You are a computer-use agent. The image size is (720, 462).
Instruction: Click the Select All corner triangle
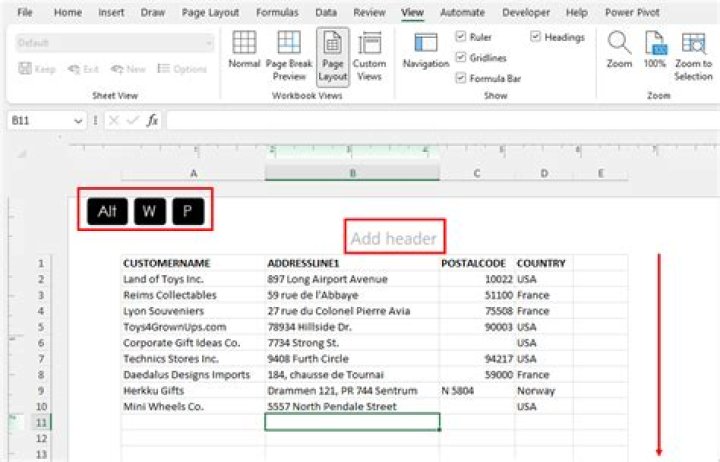[22, 154]
